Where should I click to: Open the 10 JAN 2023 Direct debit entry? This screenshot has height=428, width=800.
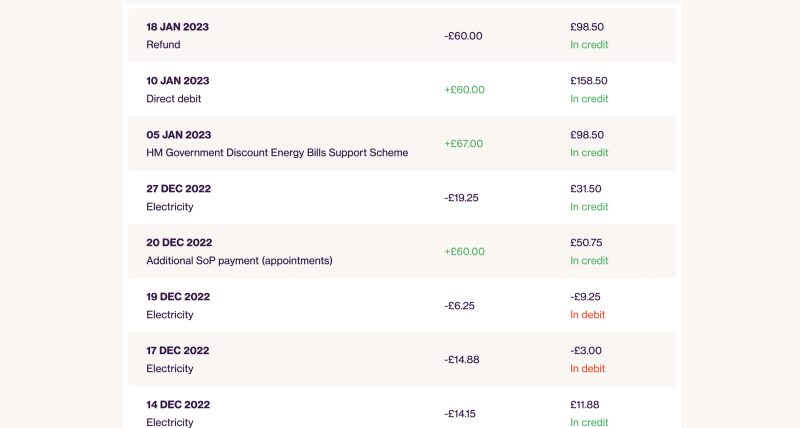[x=402, y=90]
